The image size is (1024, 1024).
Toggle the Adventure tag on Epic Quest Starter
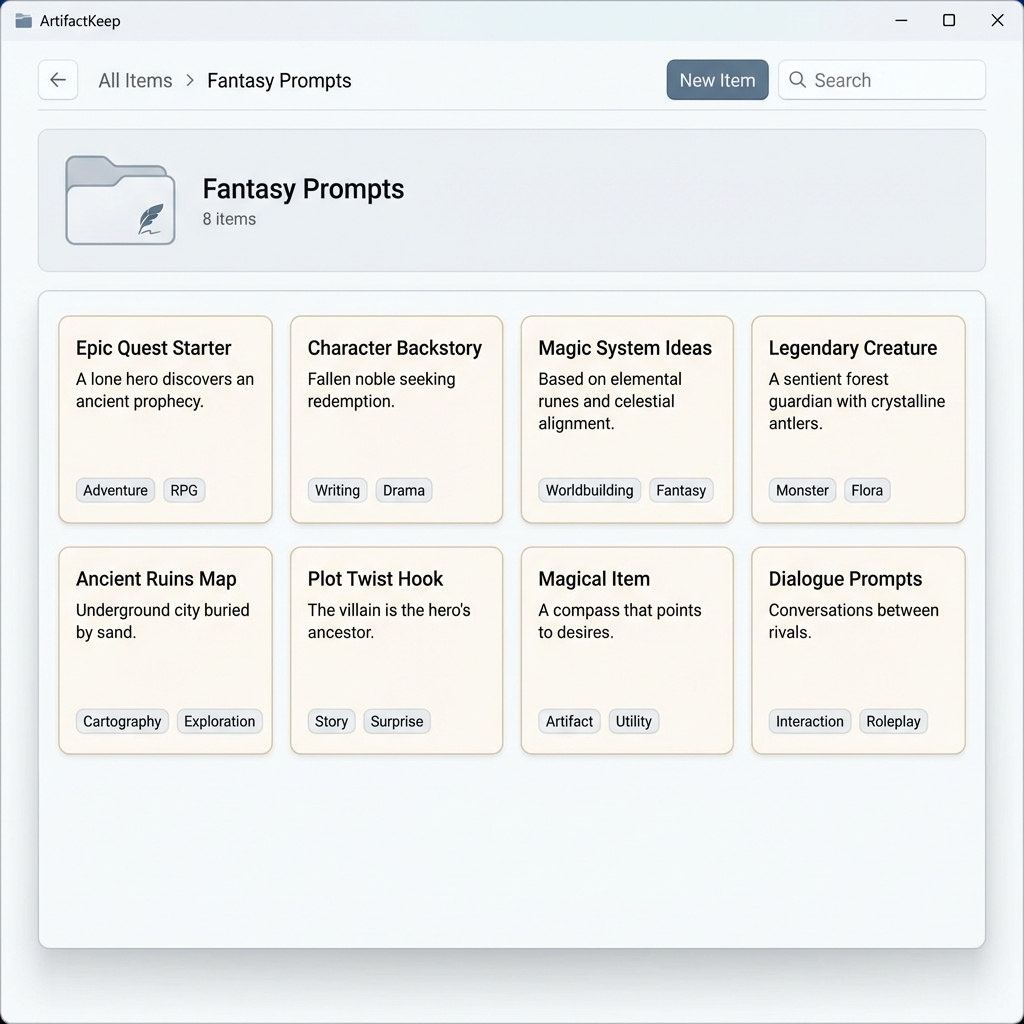pyautogui.click(x=115, y=490)
